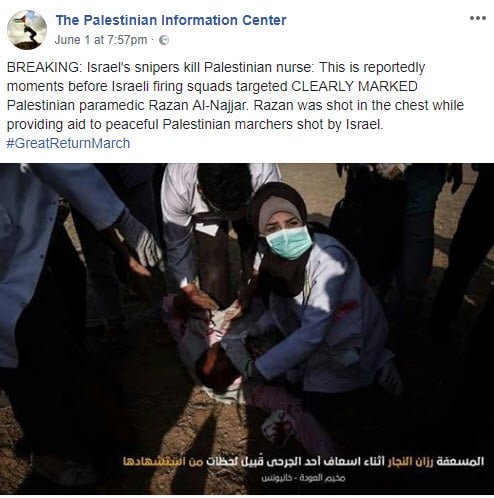Open the attached post photo
Viewport: 494px width, 498px height.
247,329
